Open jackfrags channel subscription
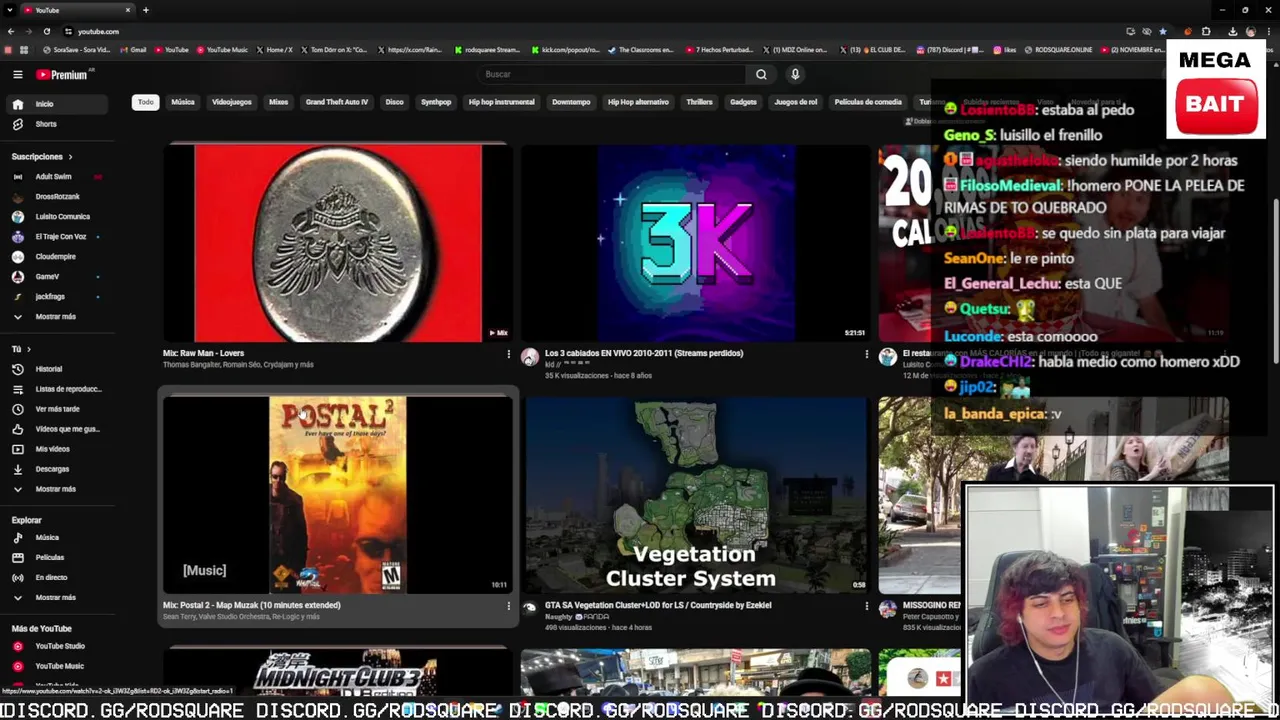 pyautogui.click(x=58, y=297)
